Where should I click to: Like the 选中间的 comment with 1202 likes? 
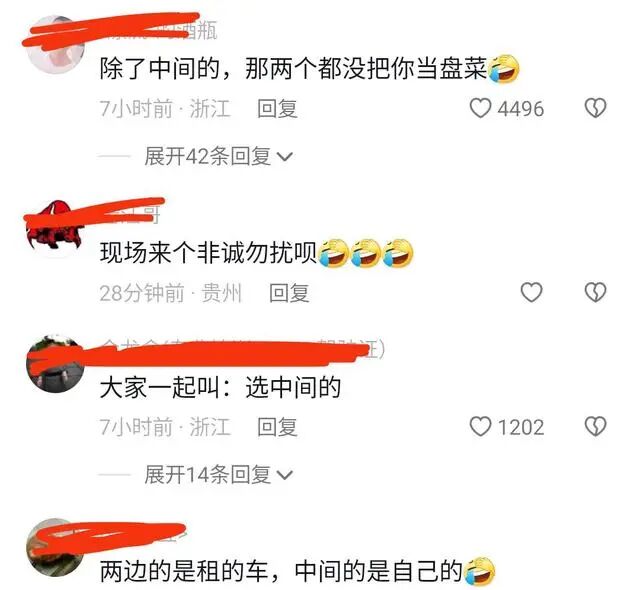pos(480,427)
